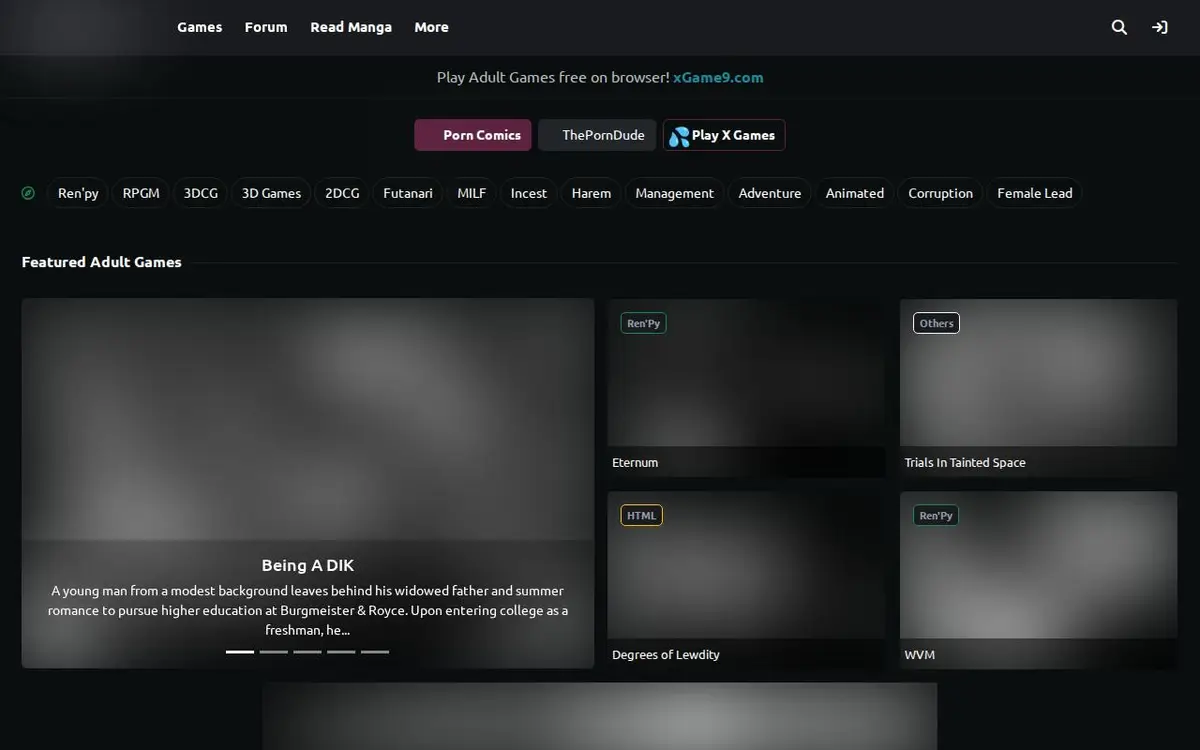Expand the More menu
1200x750 pixels.
[x=432, y=27]
